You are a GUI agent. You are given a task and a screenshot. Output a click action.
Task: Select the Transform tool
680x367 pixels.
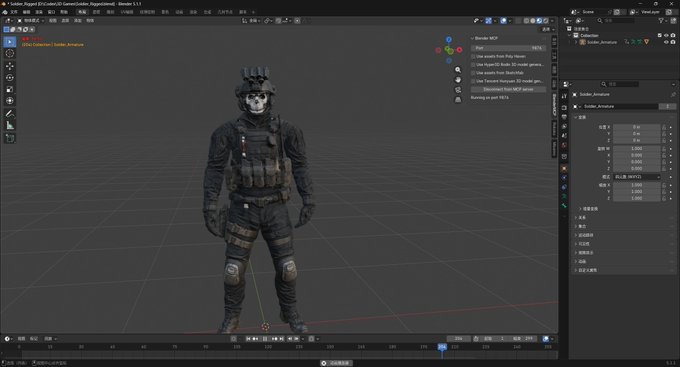[10, 101]
